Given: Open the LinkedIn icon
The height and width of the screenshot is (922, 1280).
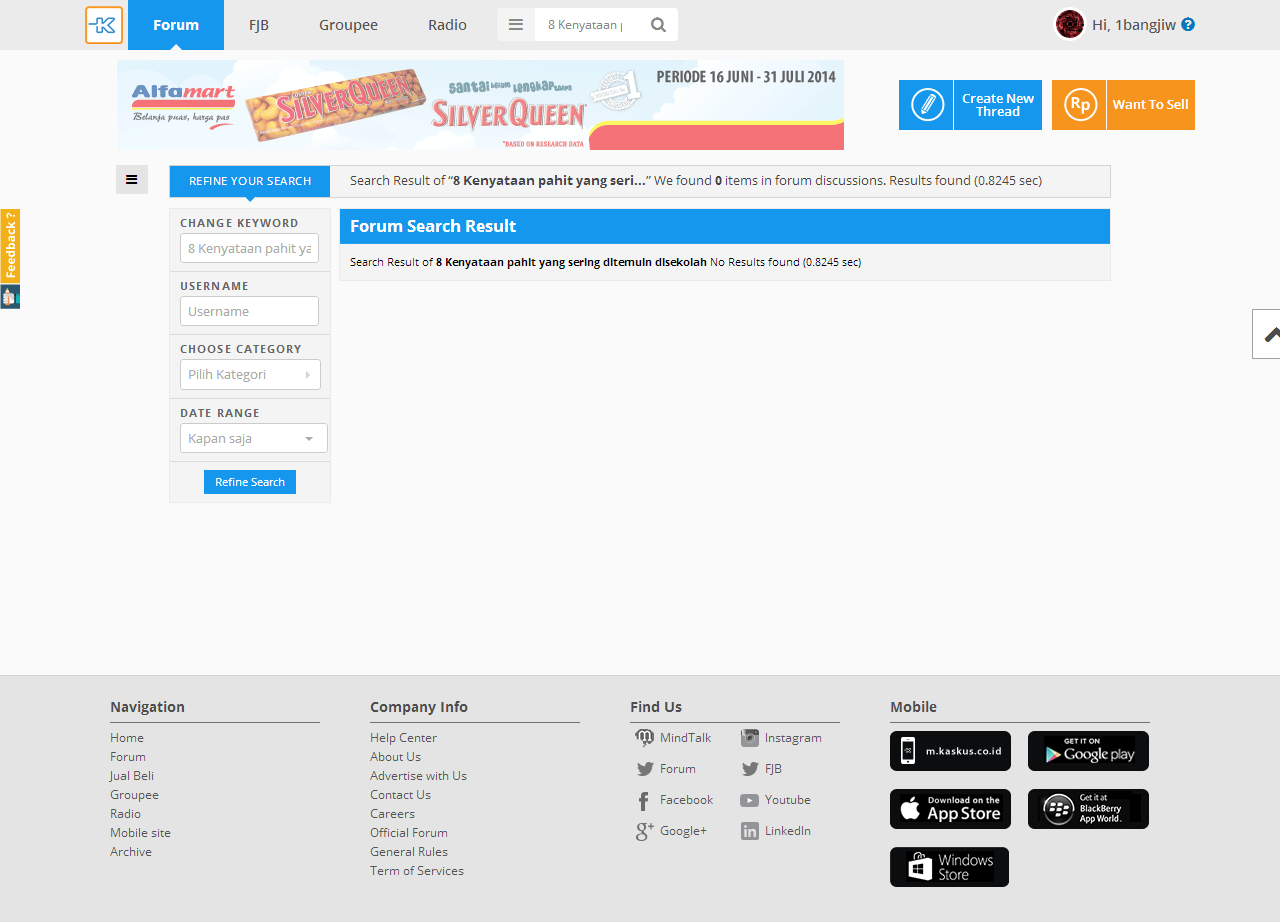Looking at the screenshot, I should pyautogui.click(x=750, y=831).
